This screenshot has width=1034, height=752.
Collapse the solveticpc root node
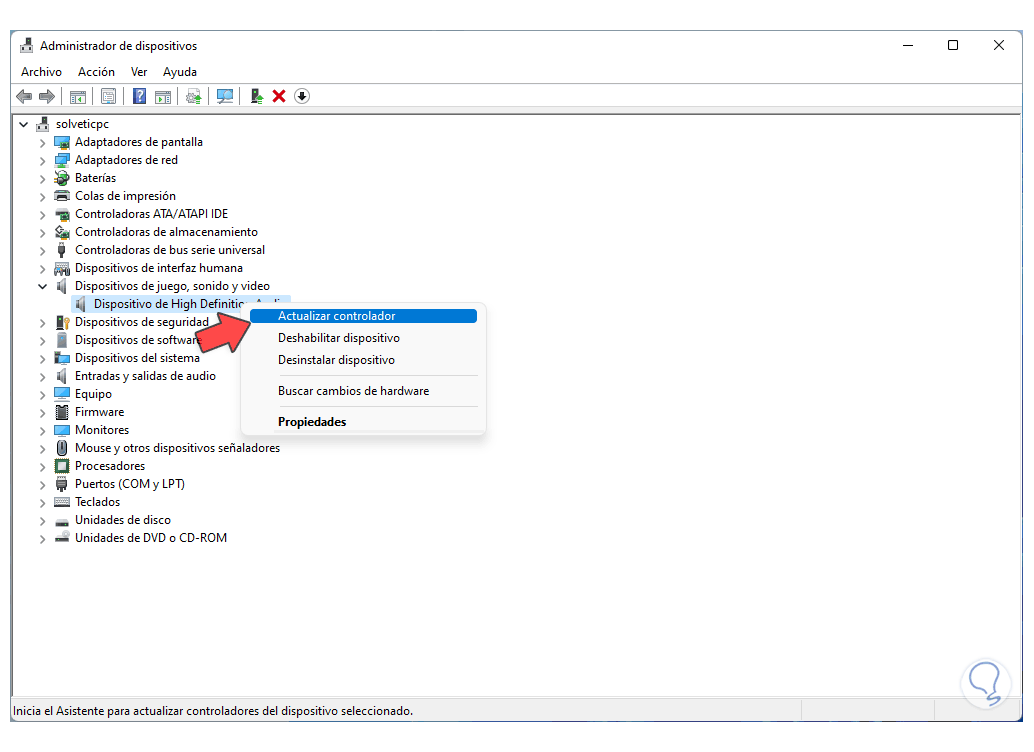click(x=24, y=124)
